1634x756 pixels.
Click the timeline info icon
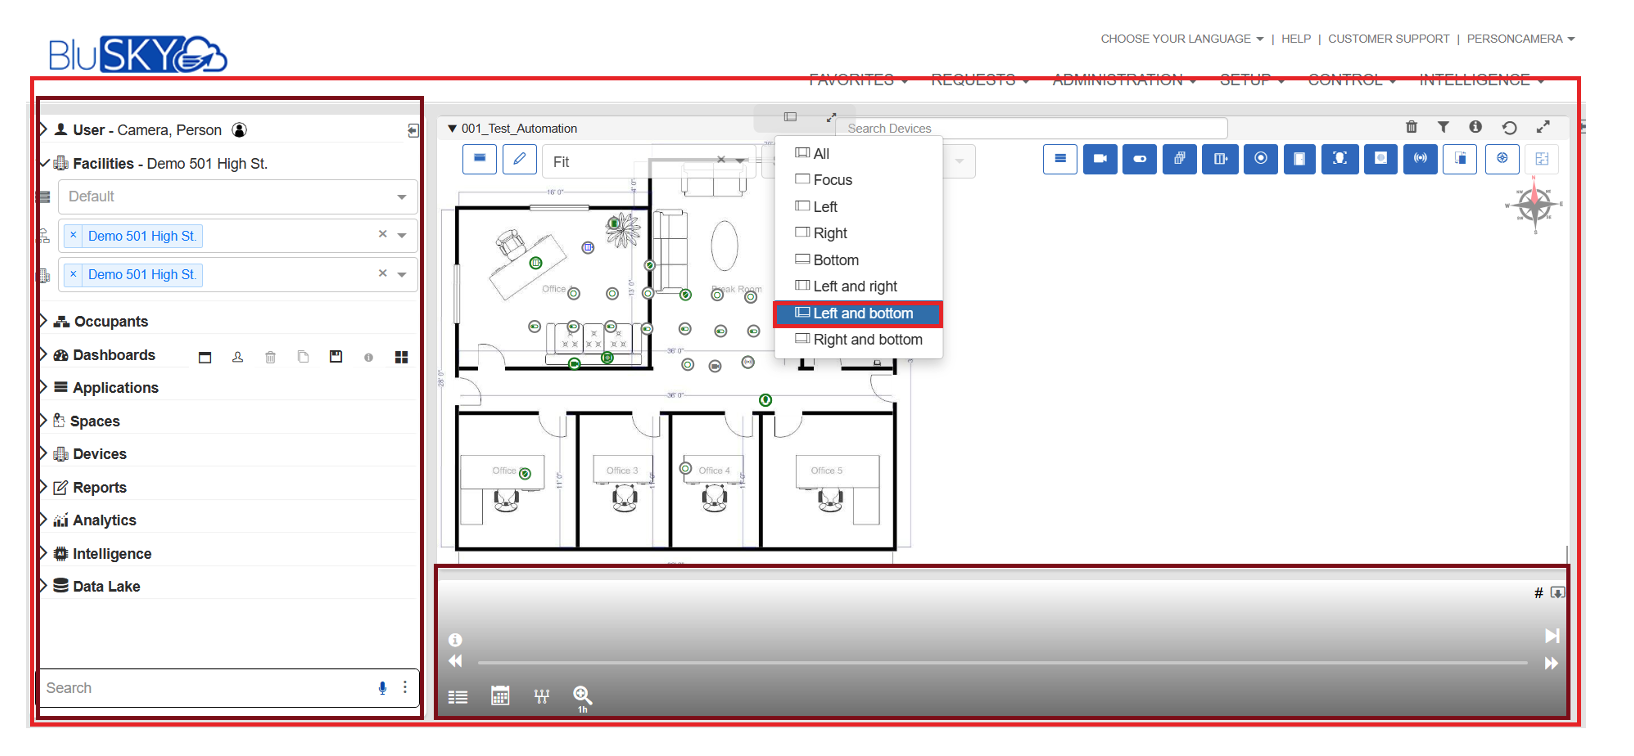click(455, 640)
